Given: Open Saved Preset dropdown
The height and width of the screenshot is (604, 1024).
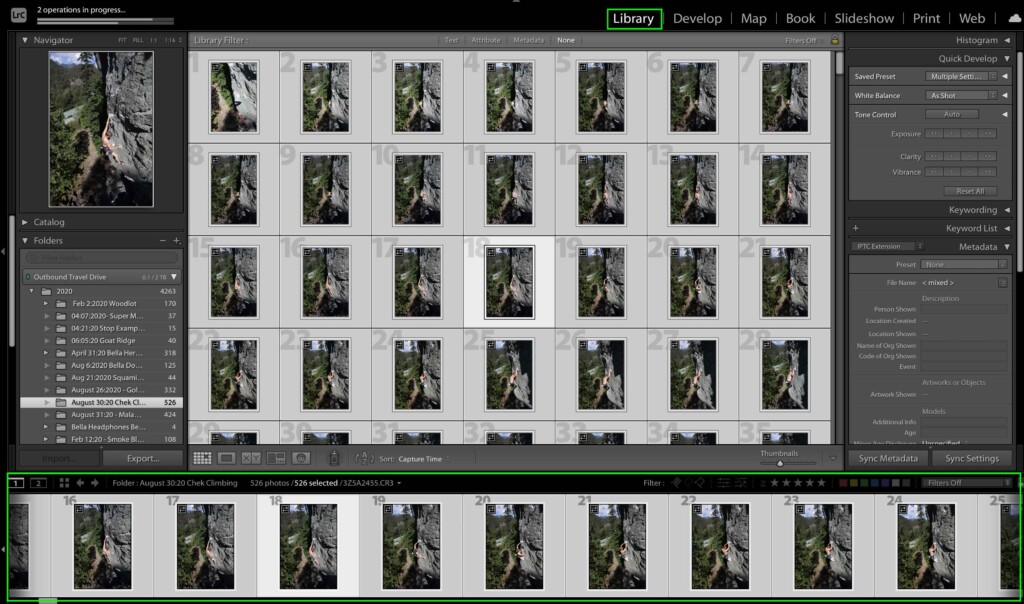Looking at the screenshot, I should click(x=961, y=76).
